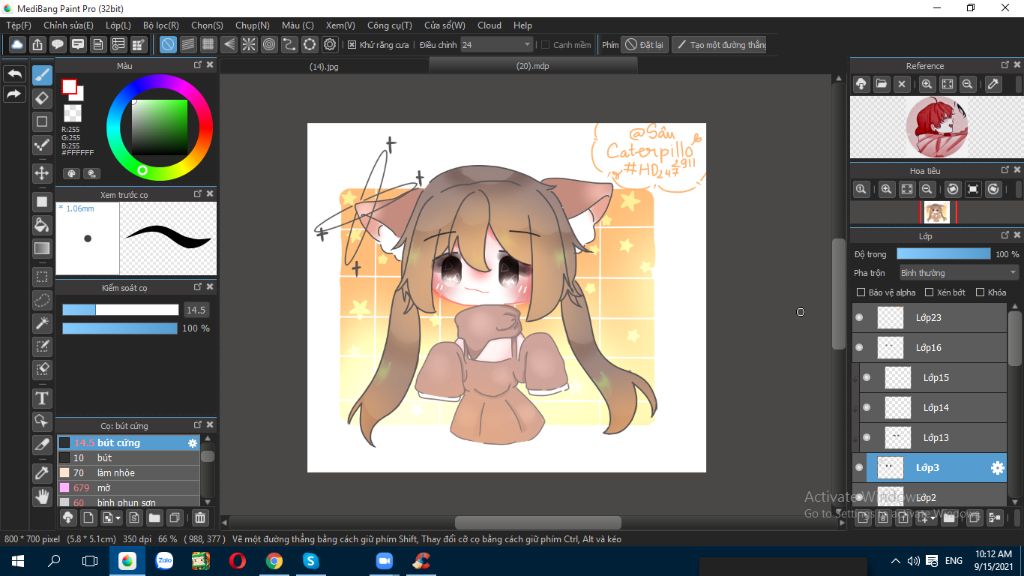Toggle visibility of layer Lớp3
The image size is (1024, 576).
click(x=859, y=468)
